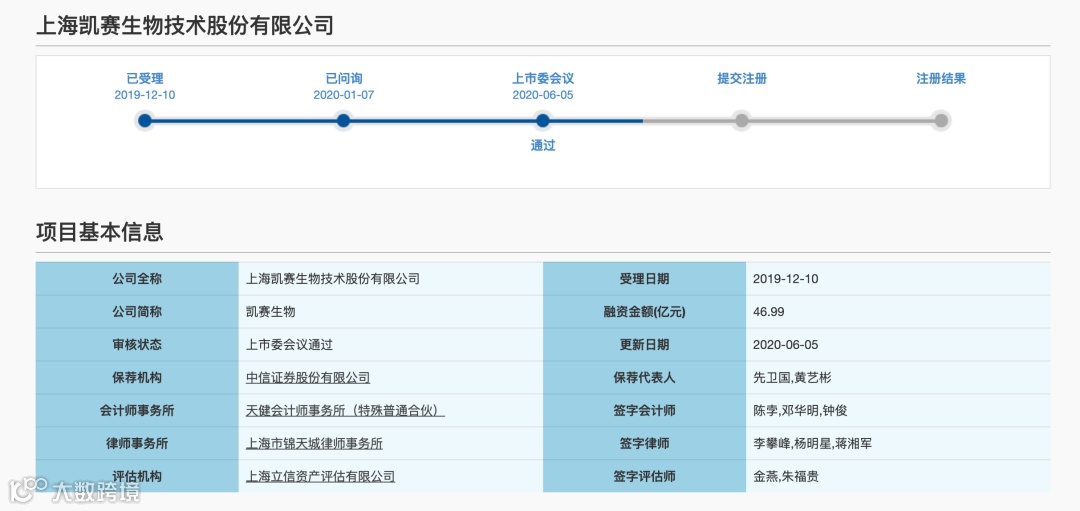Open the 上海市锦天城律师事务所 law firm link
Viewport: 1080px width, 511px height.
click(x=314, y=444)
